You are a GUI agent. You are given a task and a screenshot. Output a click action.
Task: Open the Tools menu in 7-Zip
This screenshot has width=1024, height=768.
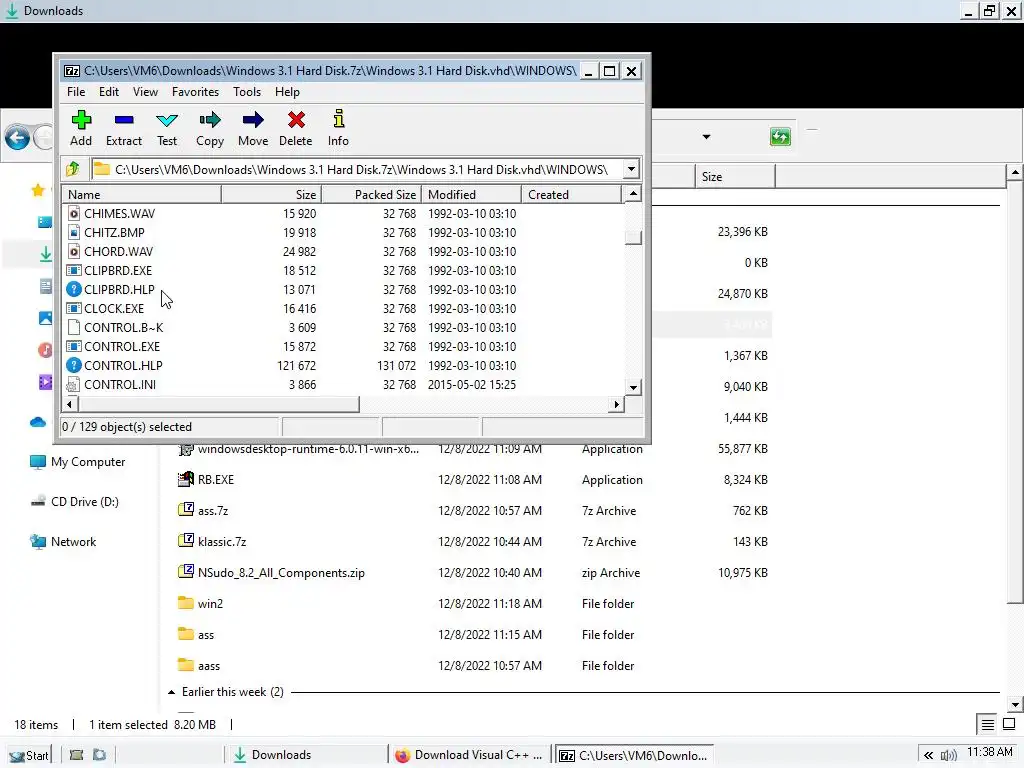click(x=247, y=92)
